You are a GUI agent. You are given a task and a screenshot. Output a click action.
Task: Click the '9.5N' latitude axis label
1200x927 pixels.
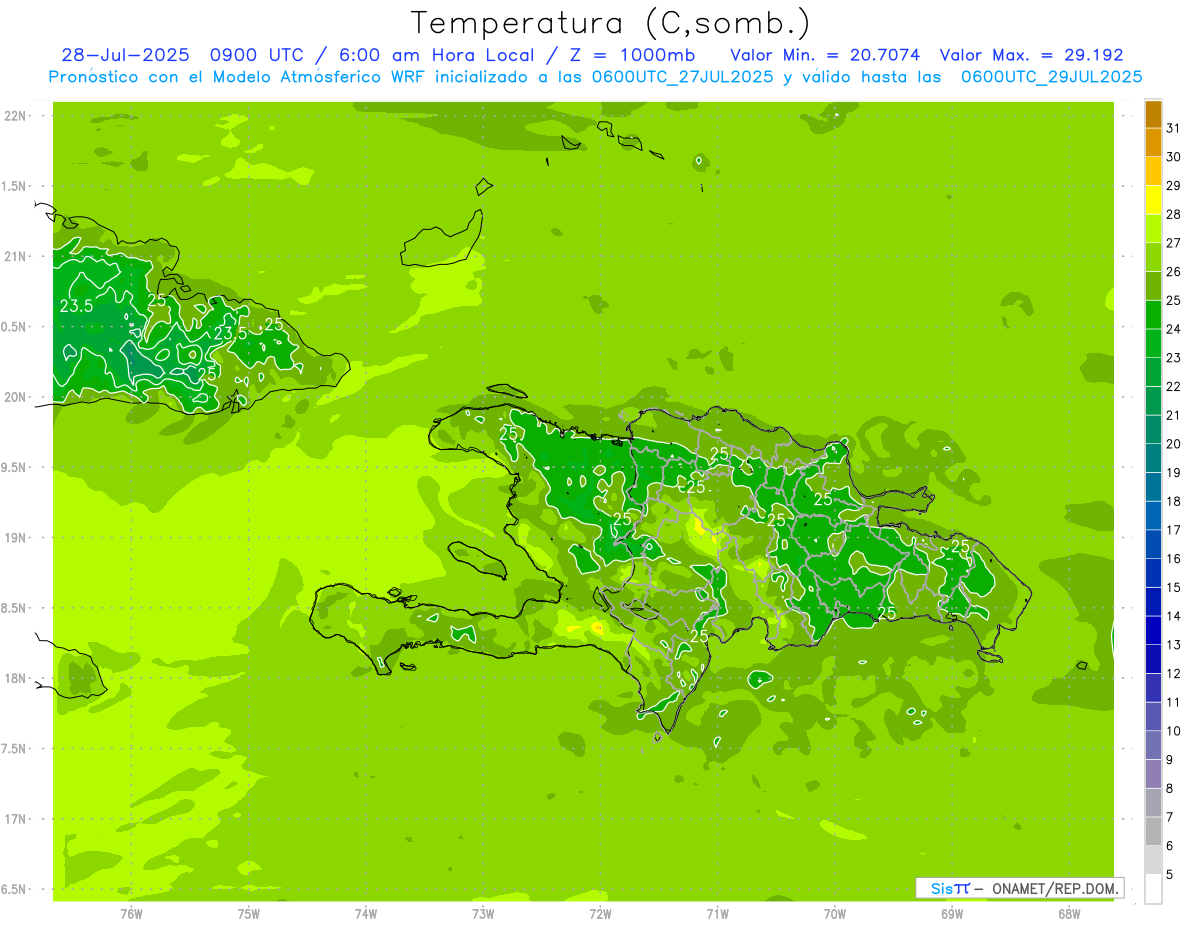15,468
